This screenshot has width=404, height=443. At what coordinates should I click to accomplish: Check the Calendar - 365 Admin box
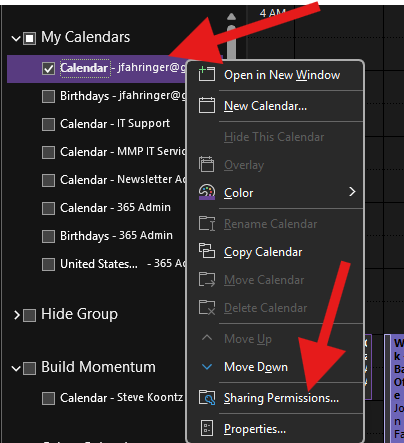[49, 209]
